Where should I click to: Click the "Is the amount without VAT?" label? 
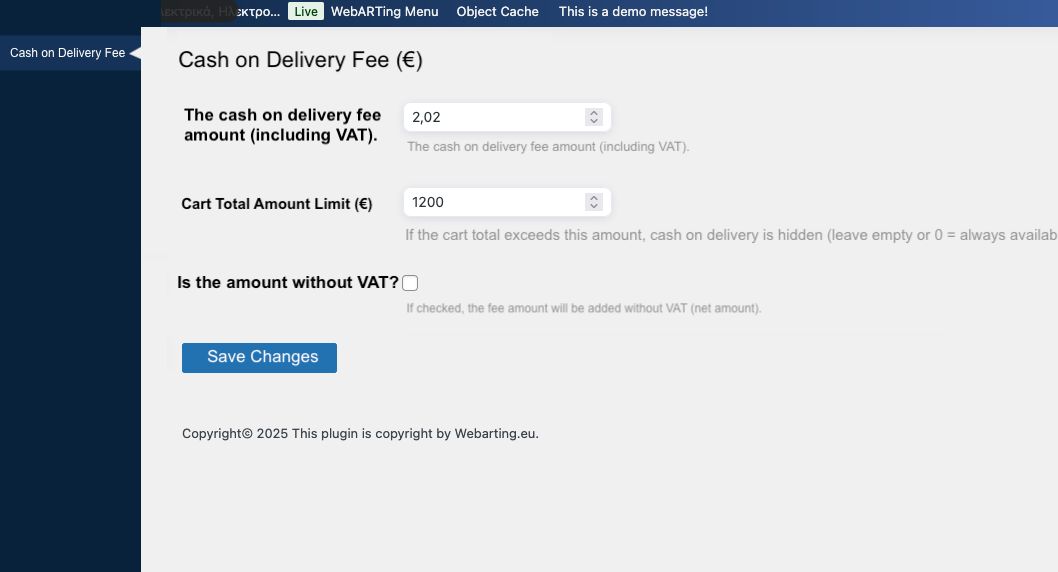pos(287,283)
